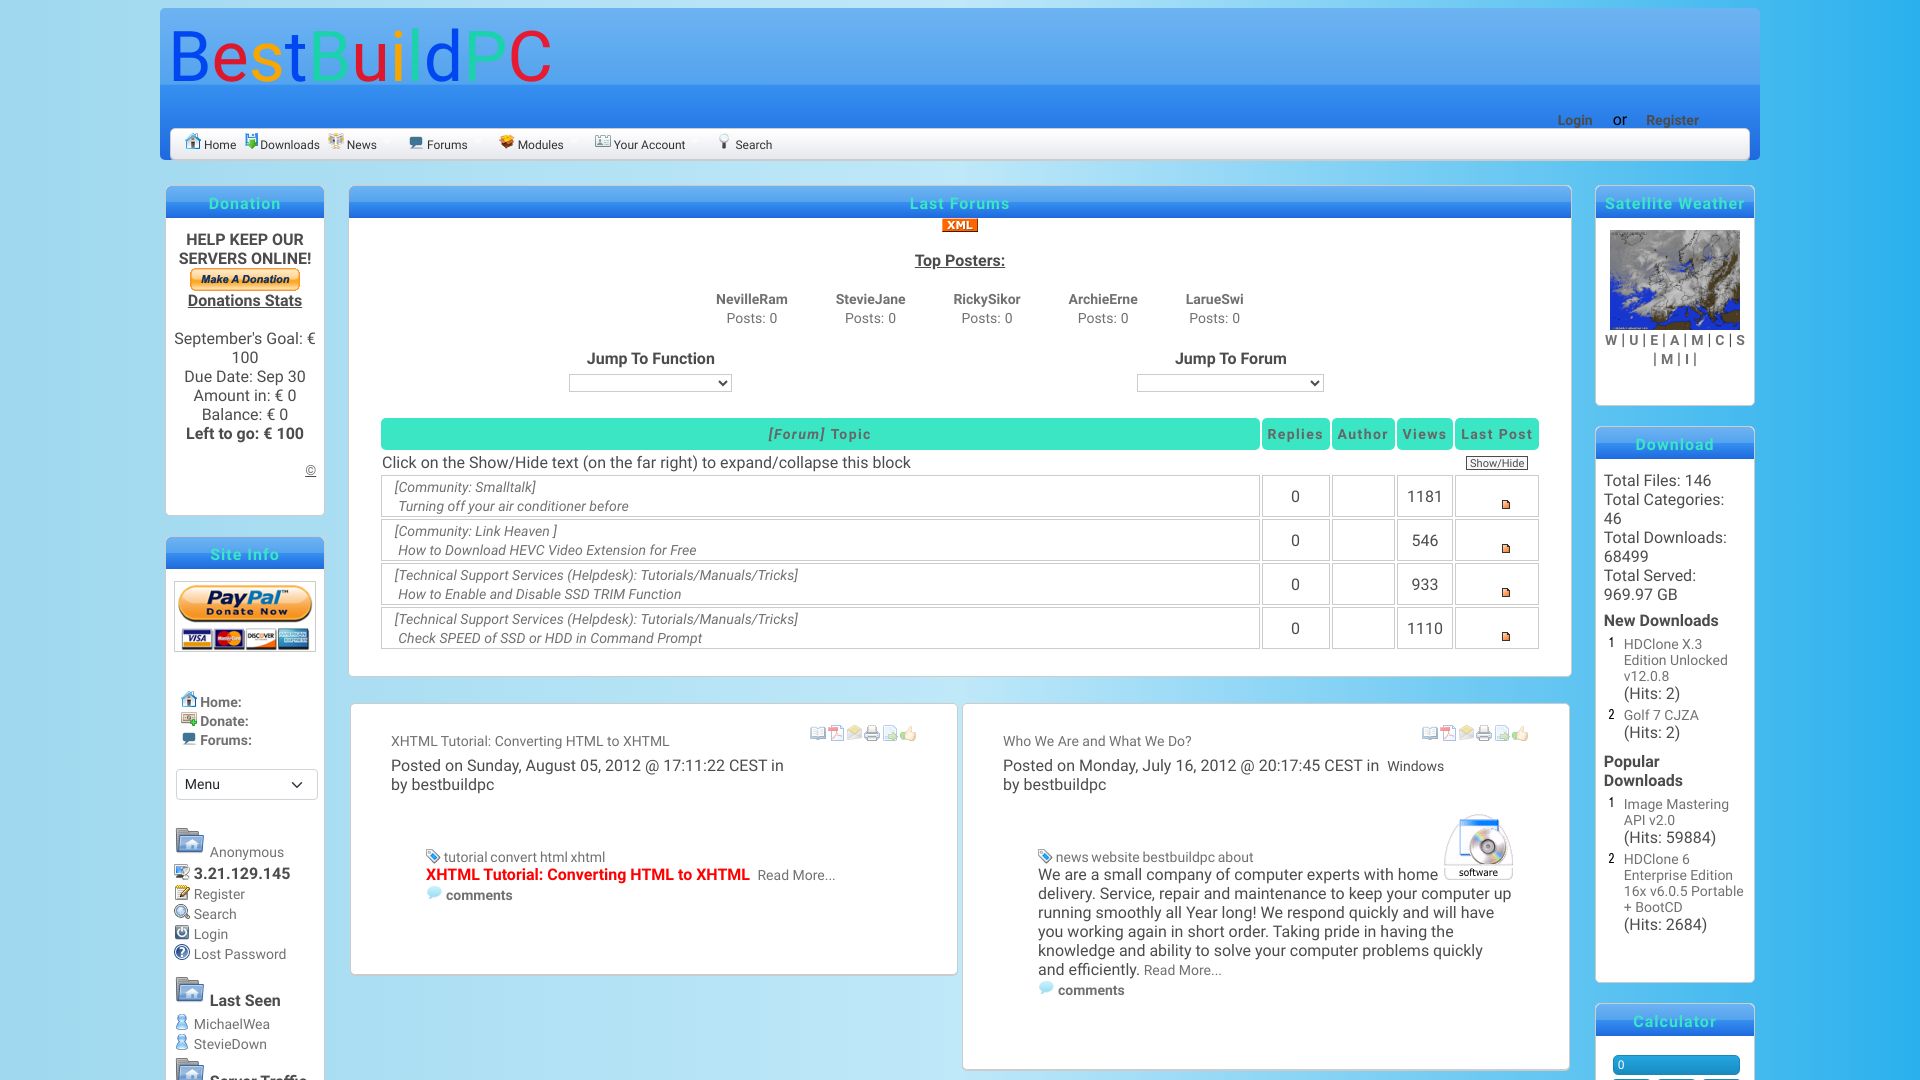
Task: Click the thumbs-up icon on XHTML Tutorial article
Action: tap(908, 733)
